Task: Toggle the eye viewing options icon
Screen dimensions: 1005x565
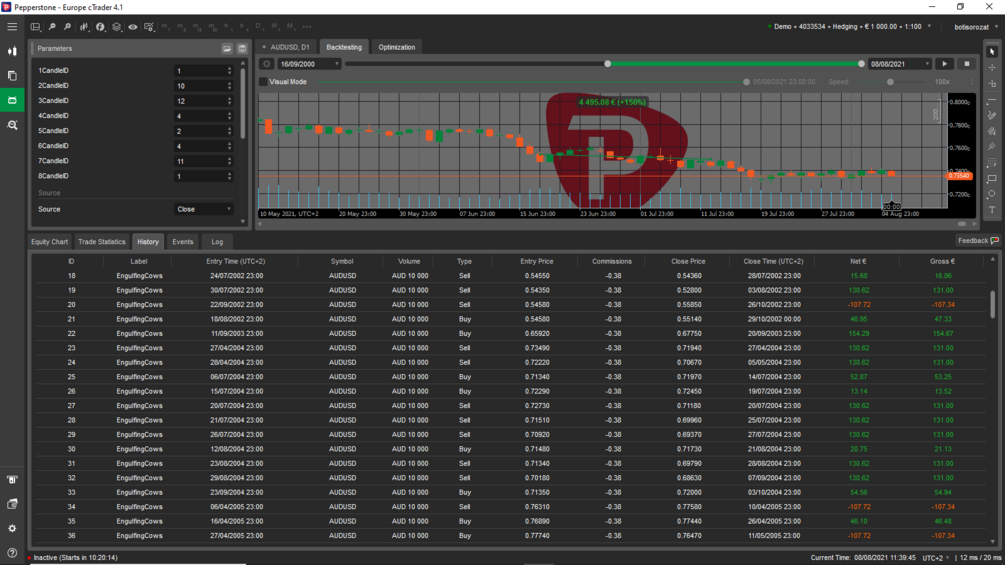Action: point(133,27)
